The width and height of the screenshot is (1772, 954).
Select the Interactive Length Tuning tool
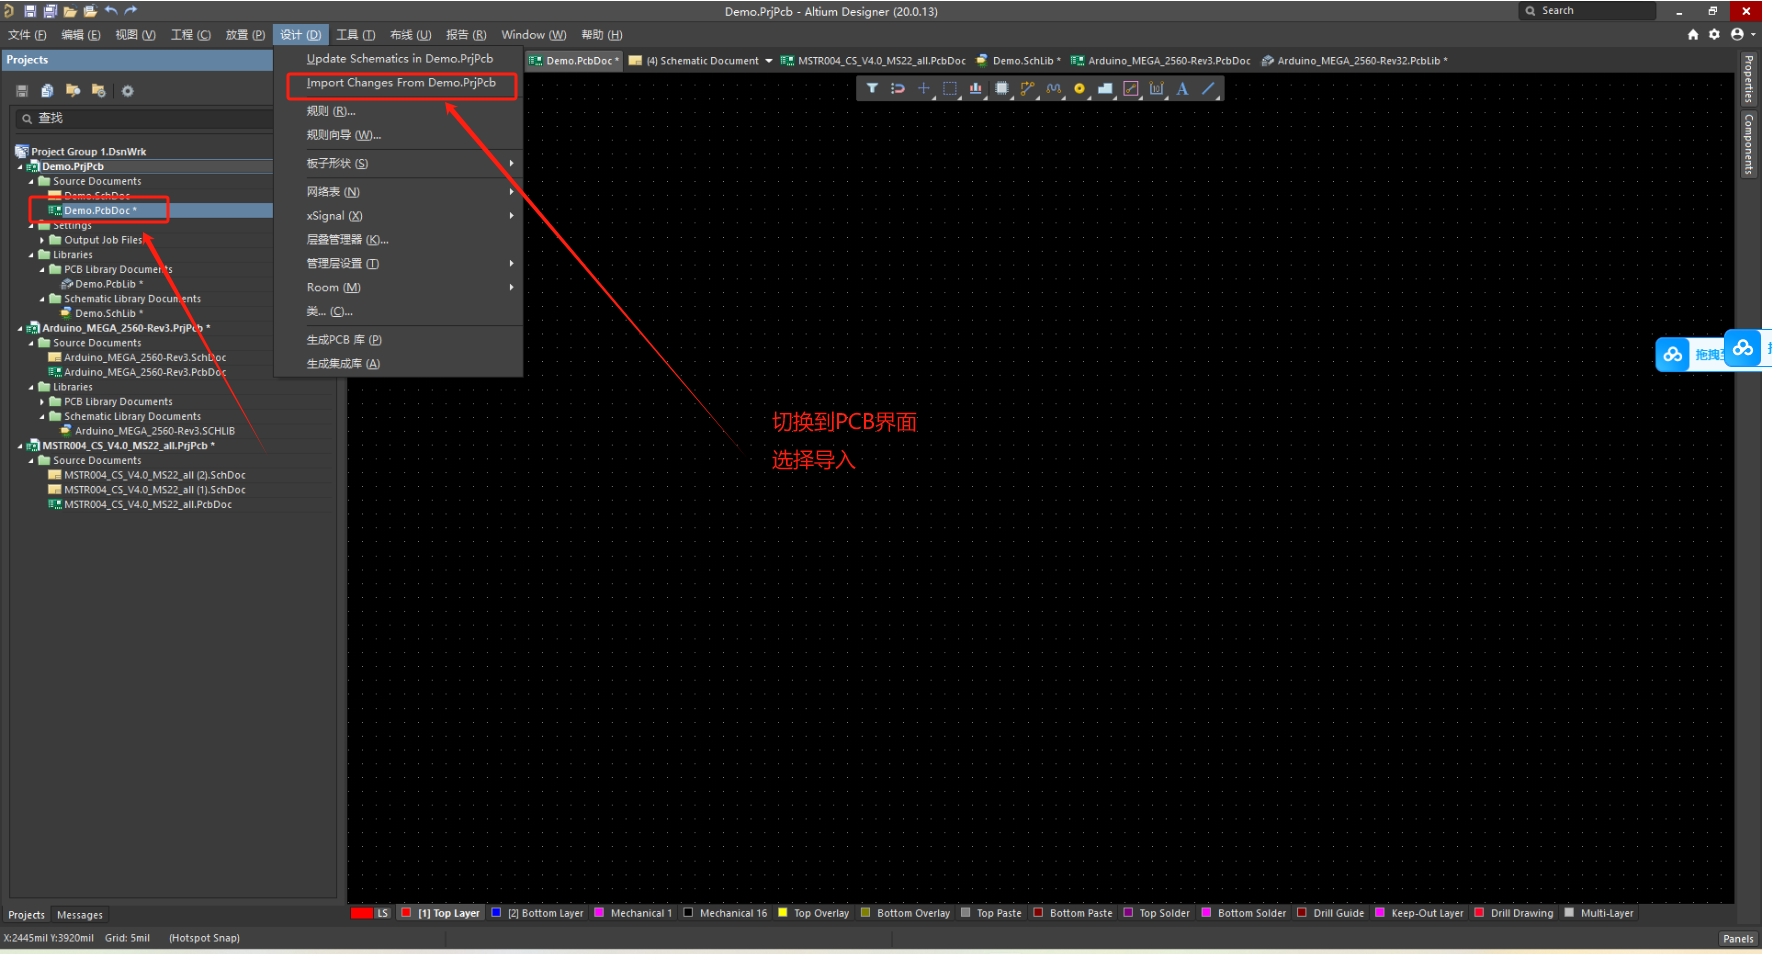[x=1053, y=88]
